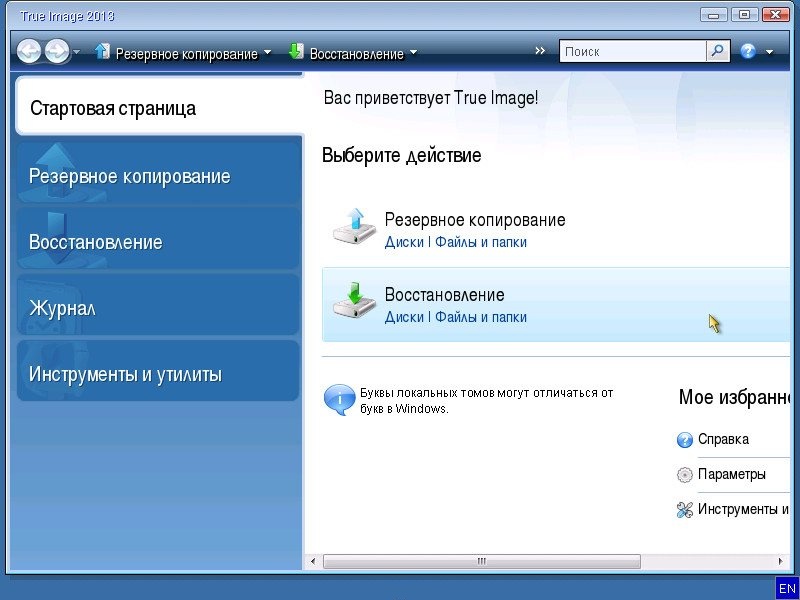Expand the toolbar overflow chevron
The width and height of the screenshot is (800, 600).
540,51
